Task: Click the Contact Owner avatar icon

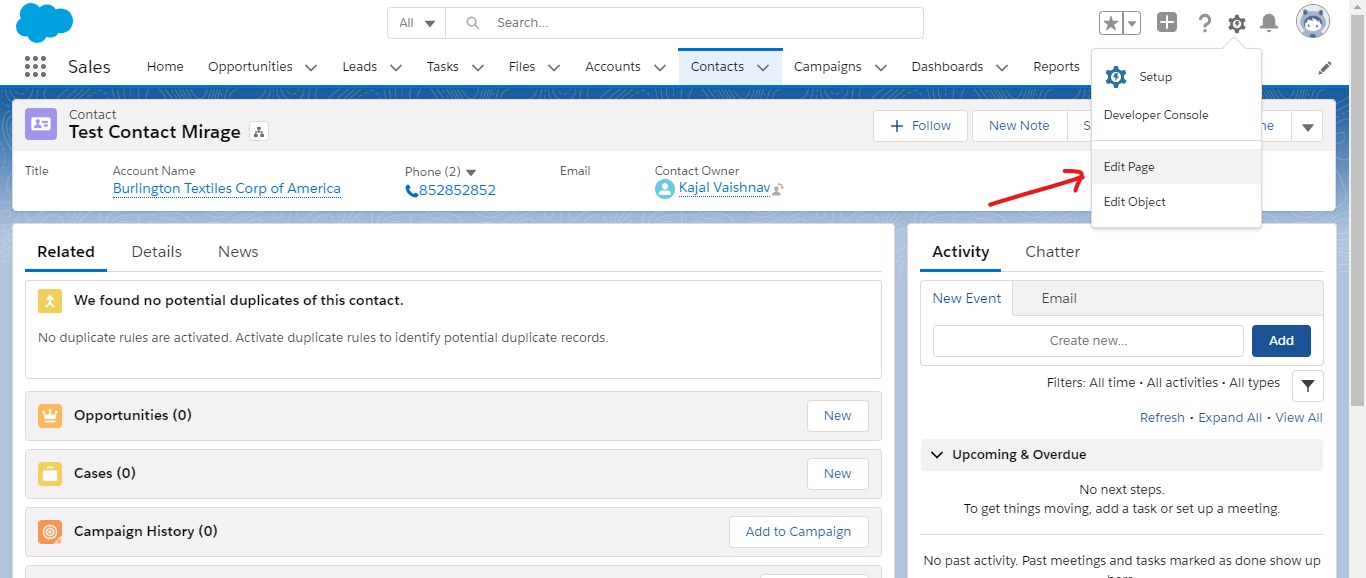Action: click(665, 188)
